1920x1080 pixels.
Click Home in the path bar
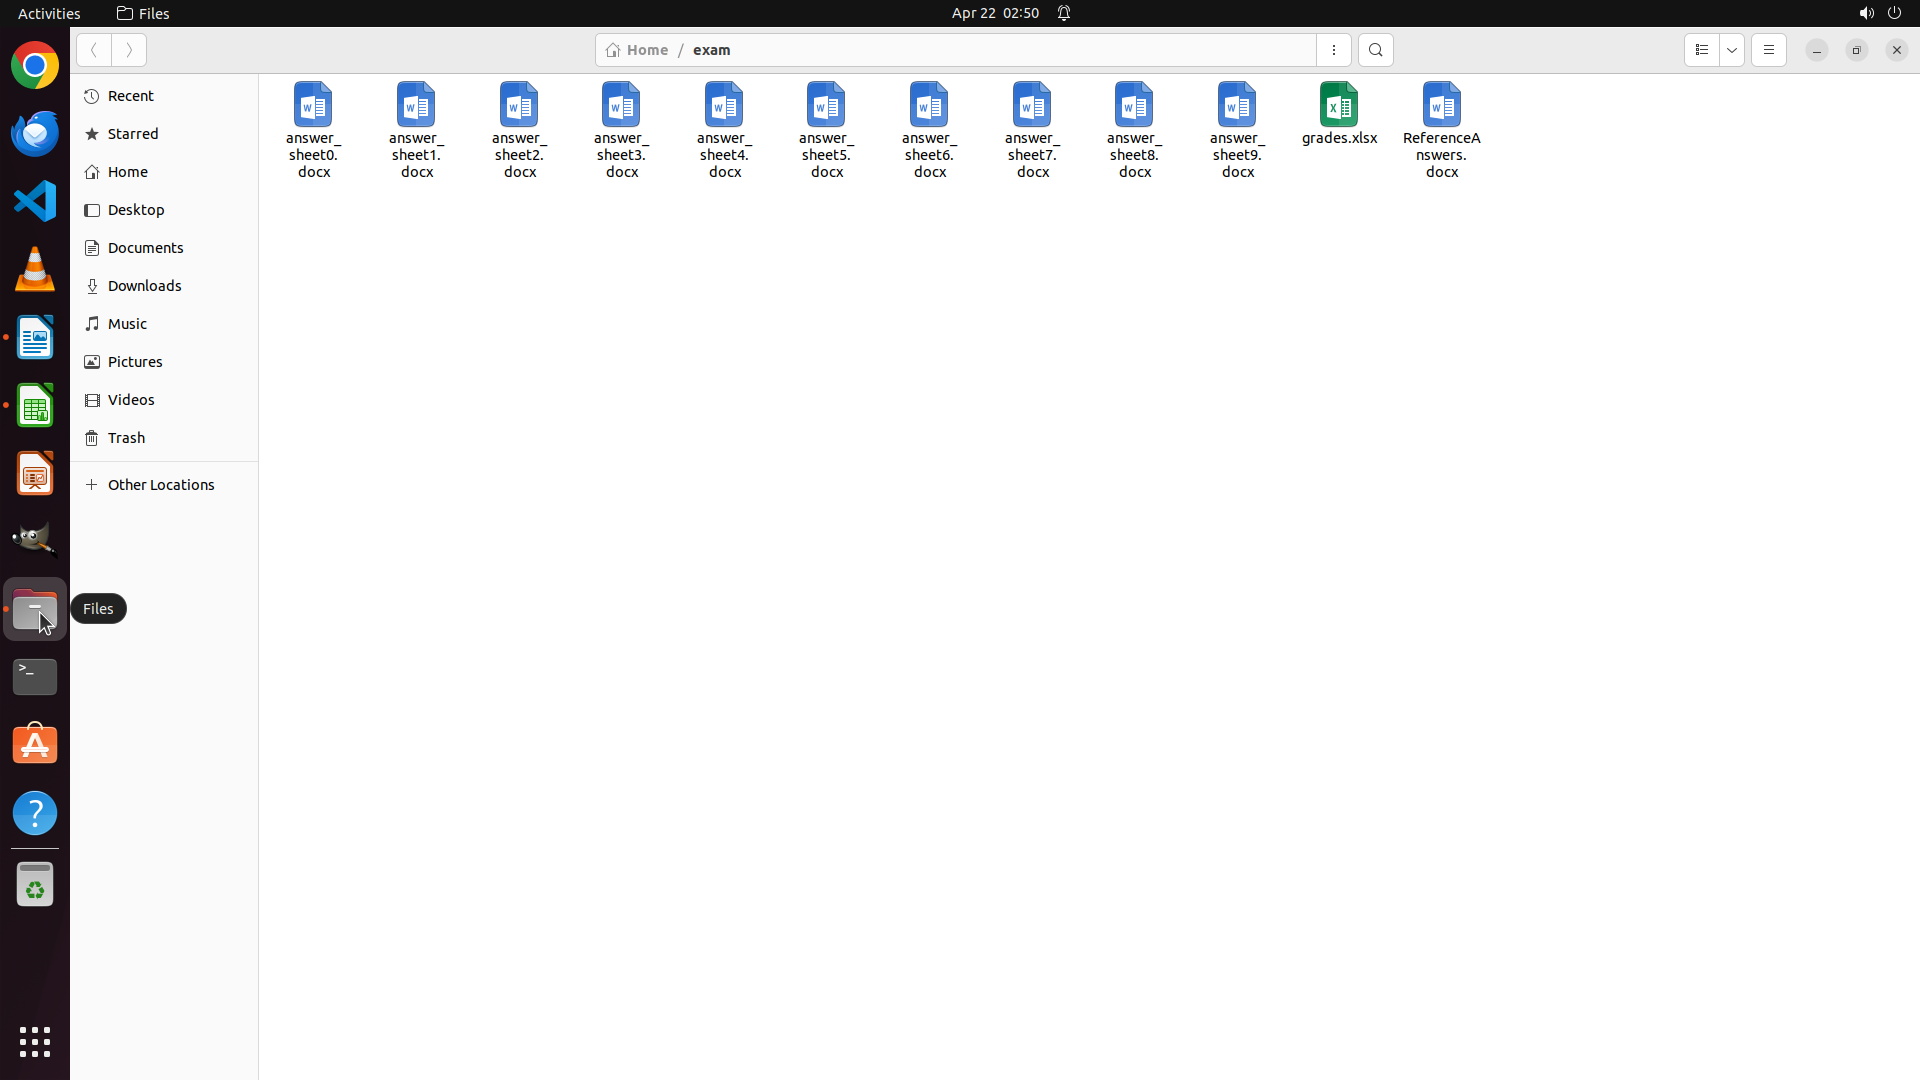coord(637,50)
